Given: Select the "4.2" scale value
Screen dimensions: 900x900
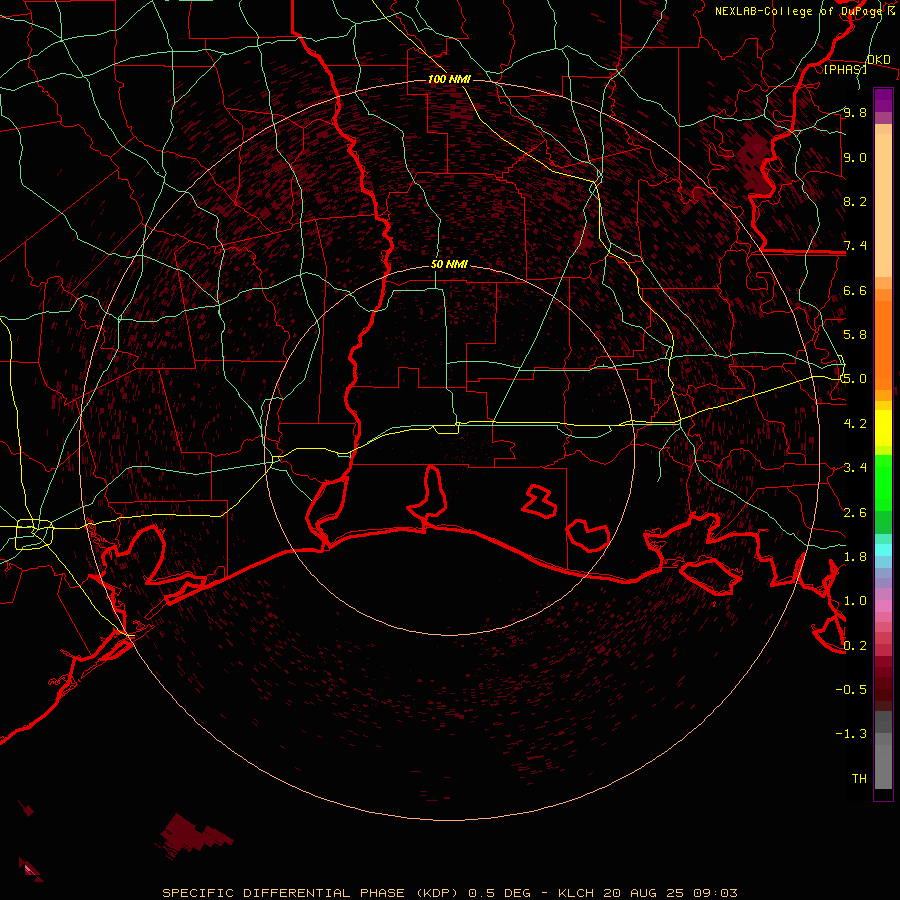Looking at the screenshot, I should click(855, 423).
